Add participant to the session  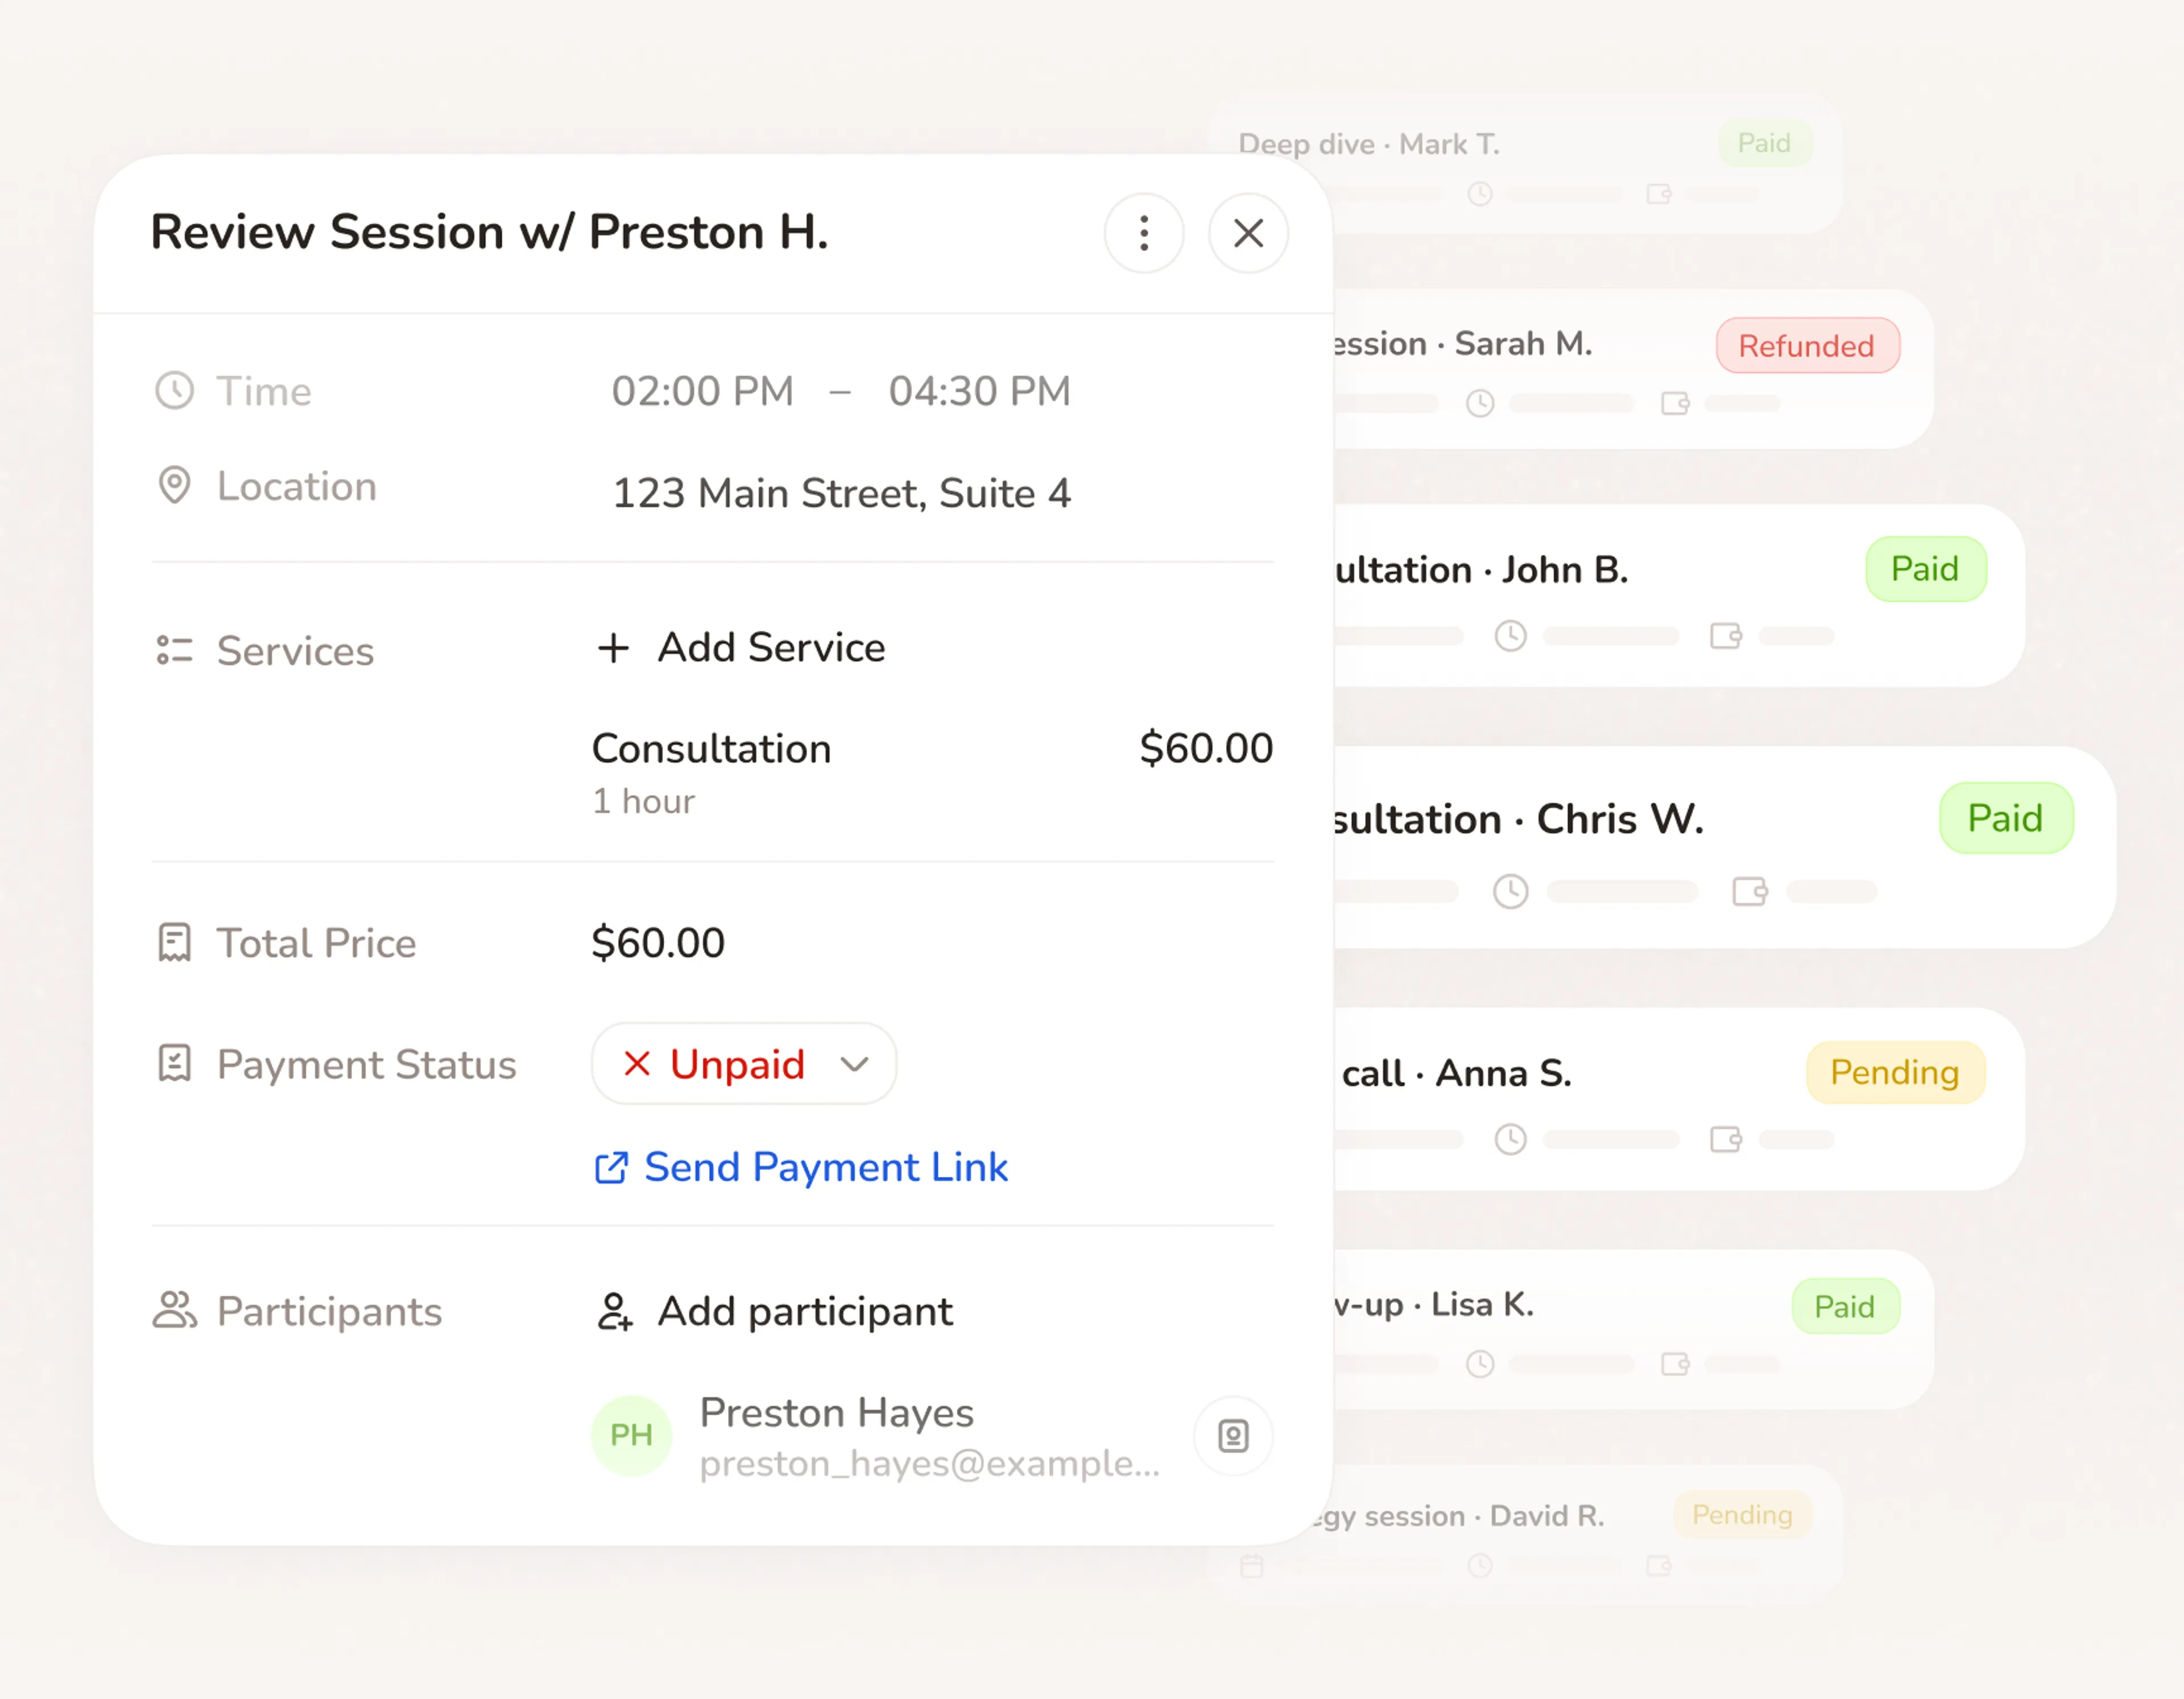(775, 1311)
